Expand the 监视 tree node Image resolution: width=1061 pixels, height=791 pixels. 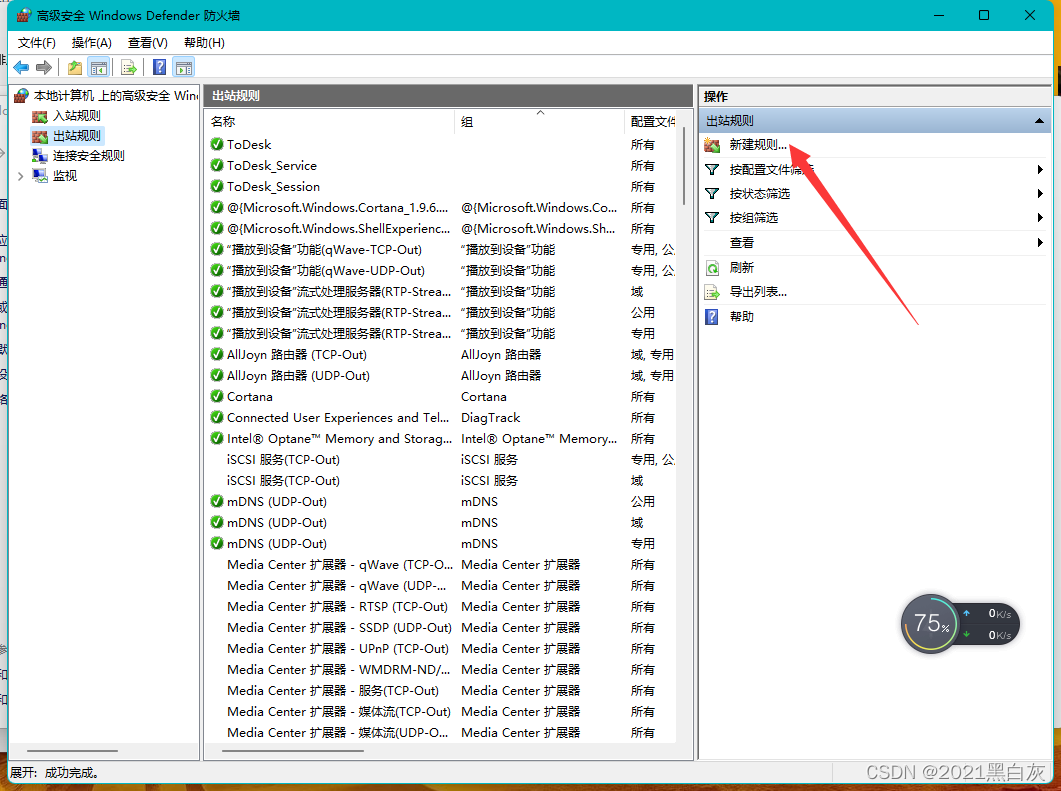20,176
